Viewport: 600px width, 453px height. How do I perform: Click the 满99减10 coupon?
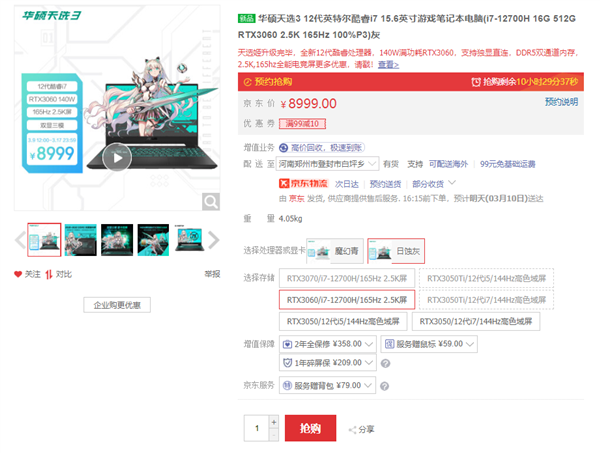302,124
